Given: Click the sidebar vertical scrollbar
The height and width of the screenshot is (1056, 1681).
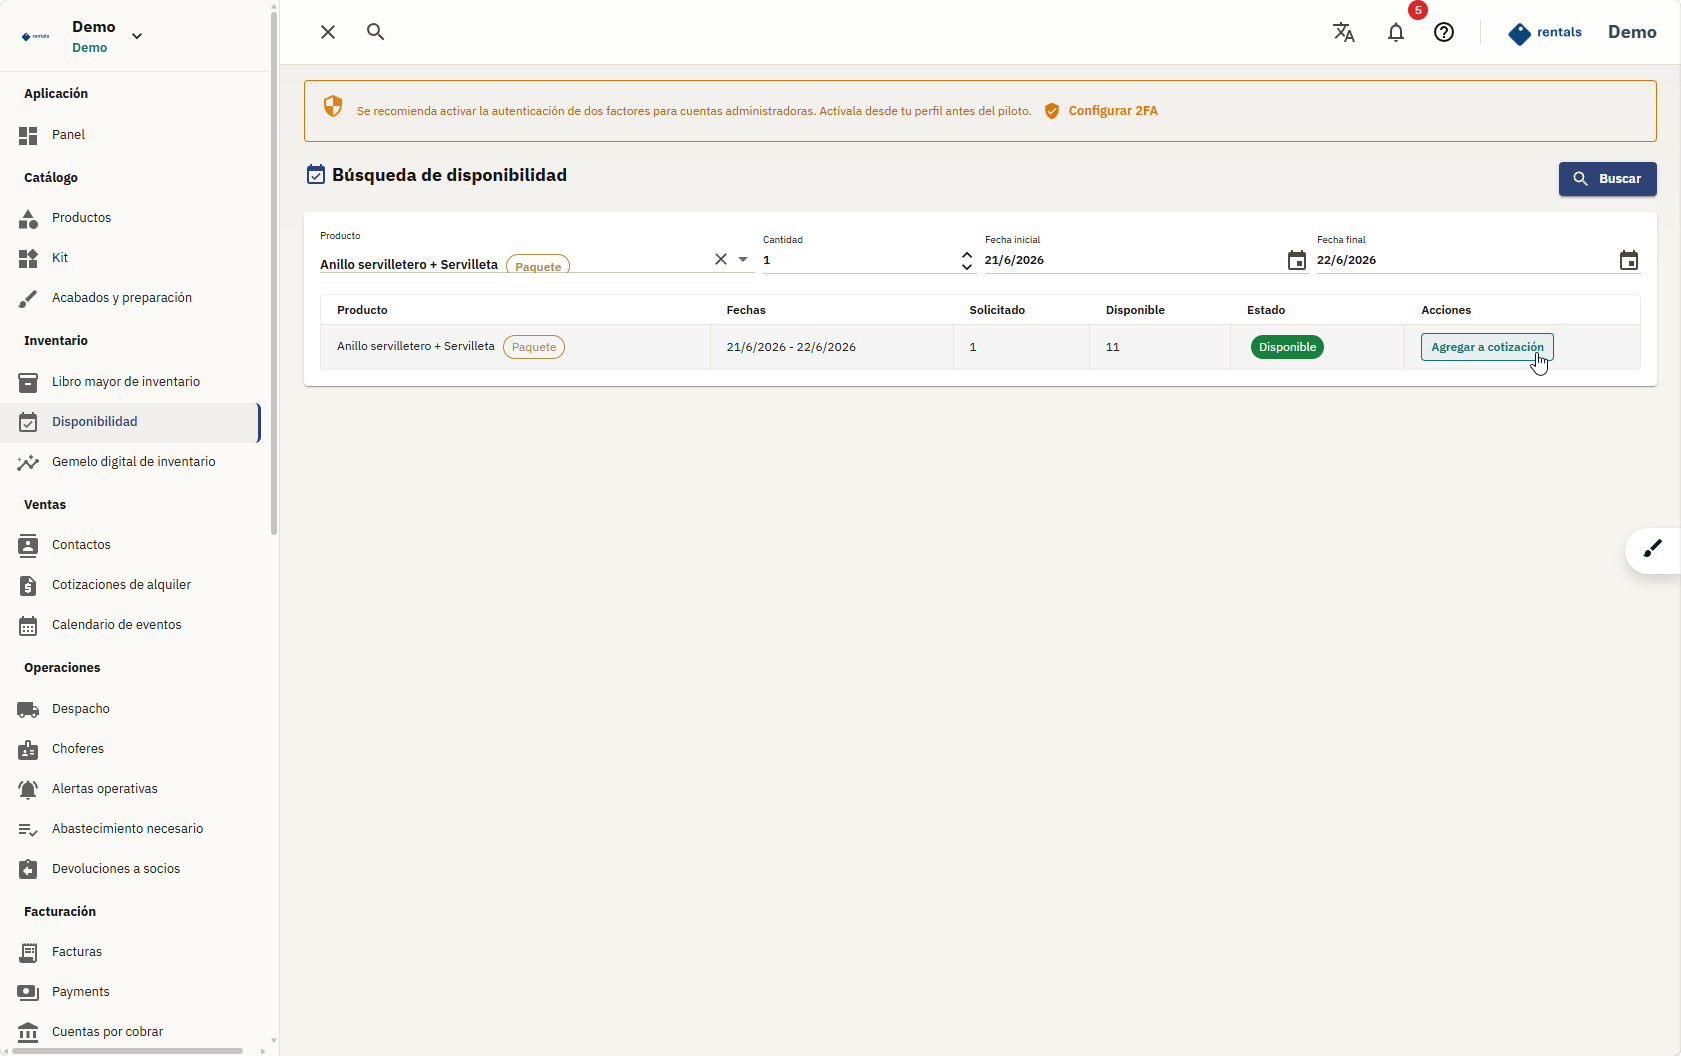Looking at the screenshot, I should pyautogui.click(x=274, y=273).
